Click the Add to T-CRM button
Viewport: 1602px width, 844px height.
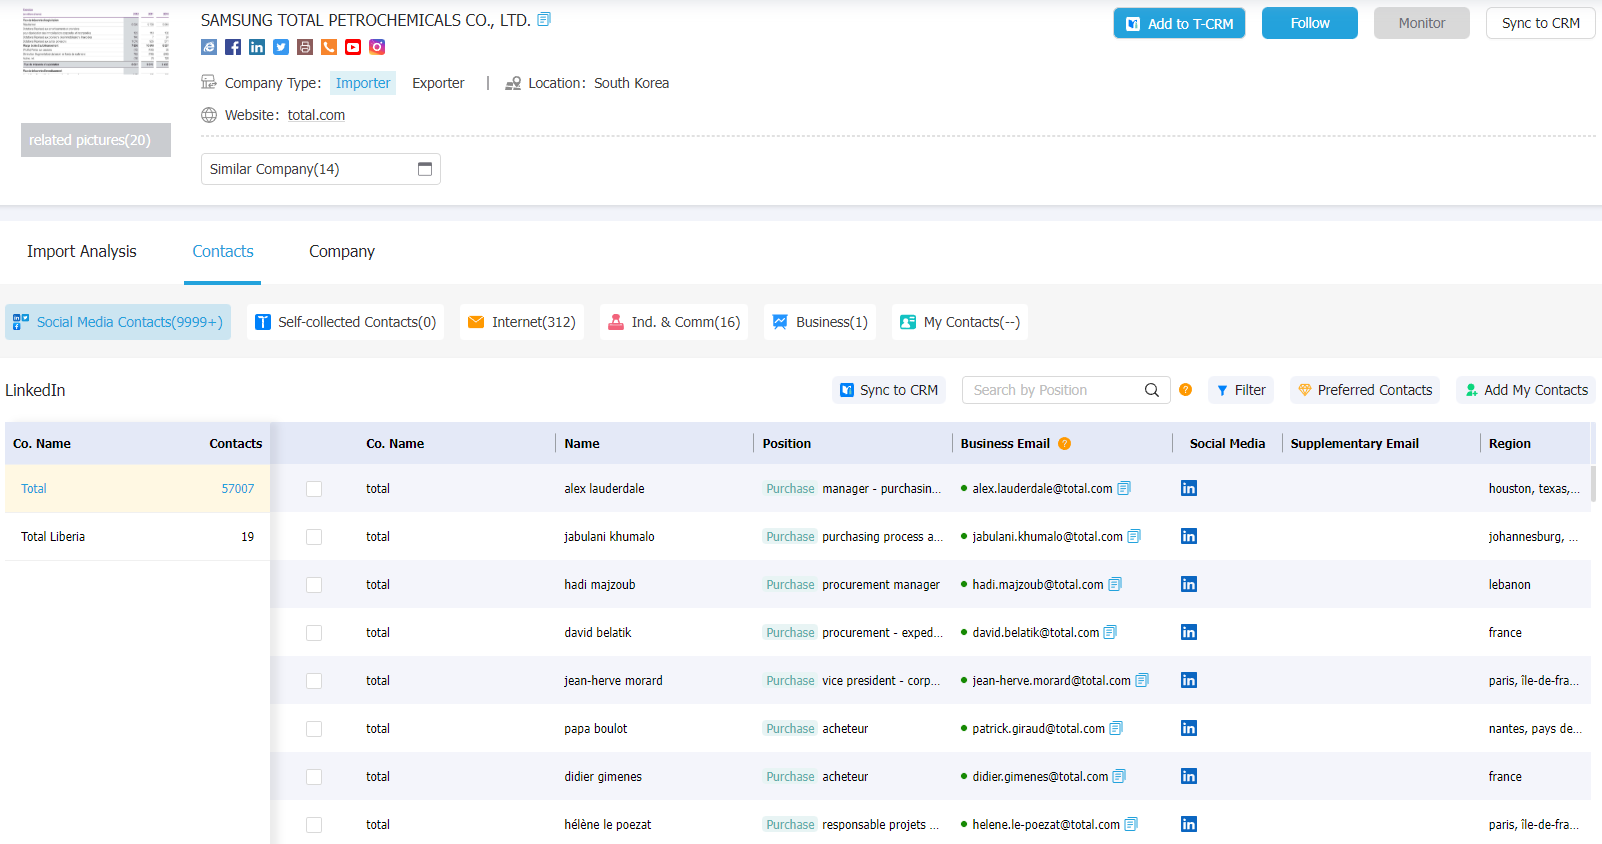tap(1179, 23)
